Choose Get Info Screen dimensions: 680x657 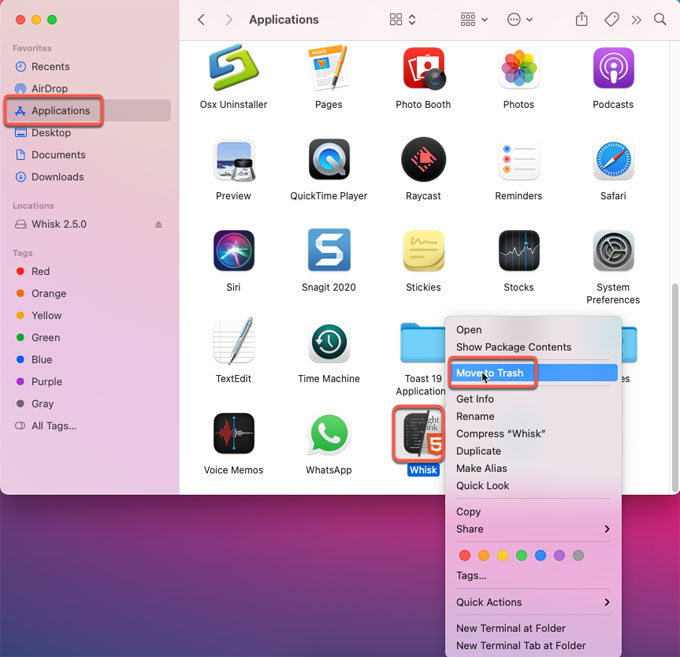pyautogui.click(x=533, y=399)
